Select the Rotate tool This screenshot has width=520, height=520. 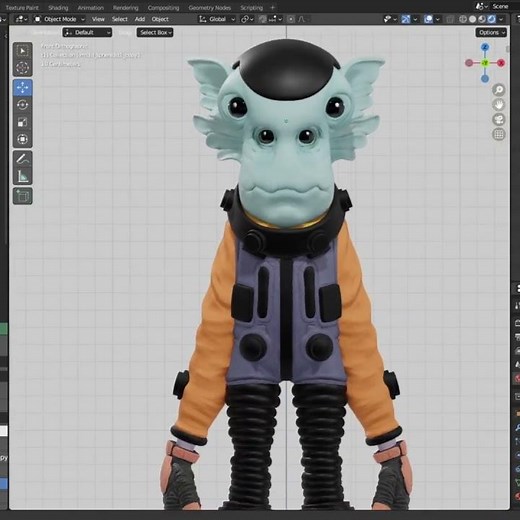(x=22, y=105)
